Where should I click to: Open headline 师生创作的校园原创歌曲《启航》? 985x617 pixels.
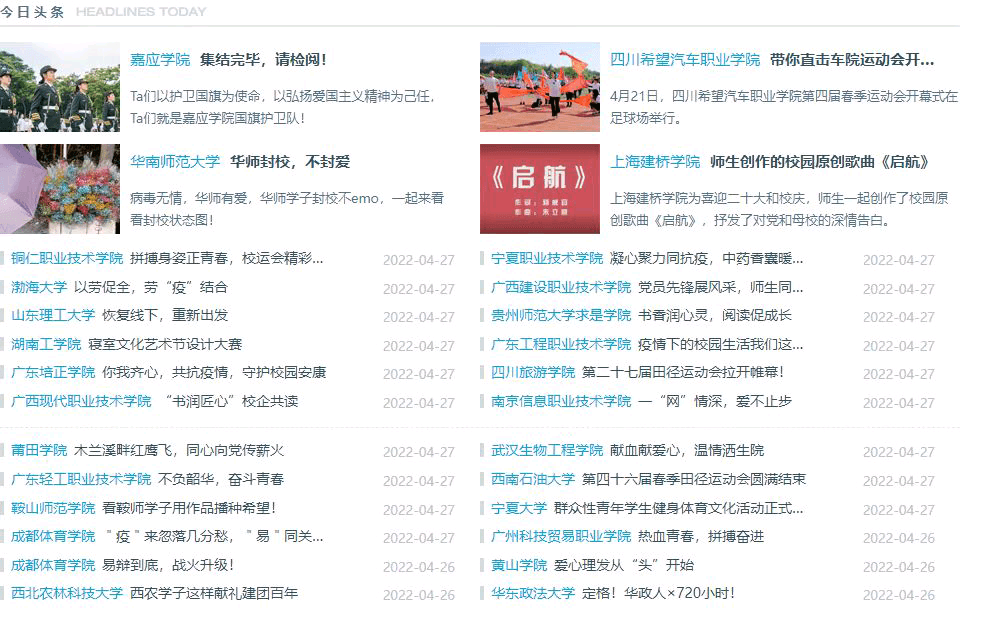[819, 161]
